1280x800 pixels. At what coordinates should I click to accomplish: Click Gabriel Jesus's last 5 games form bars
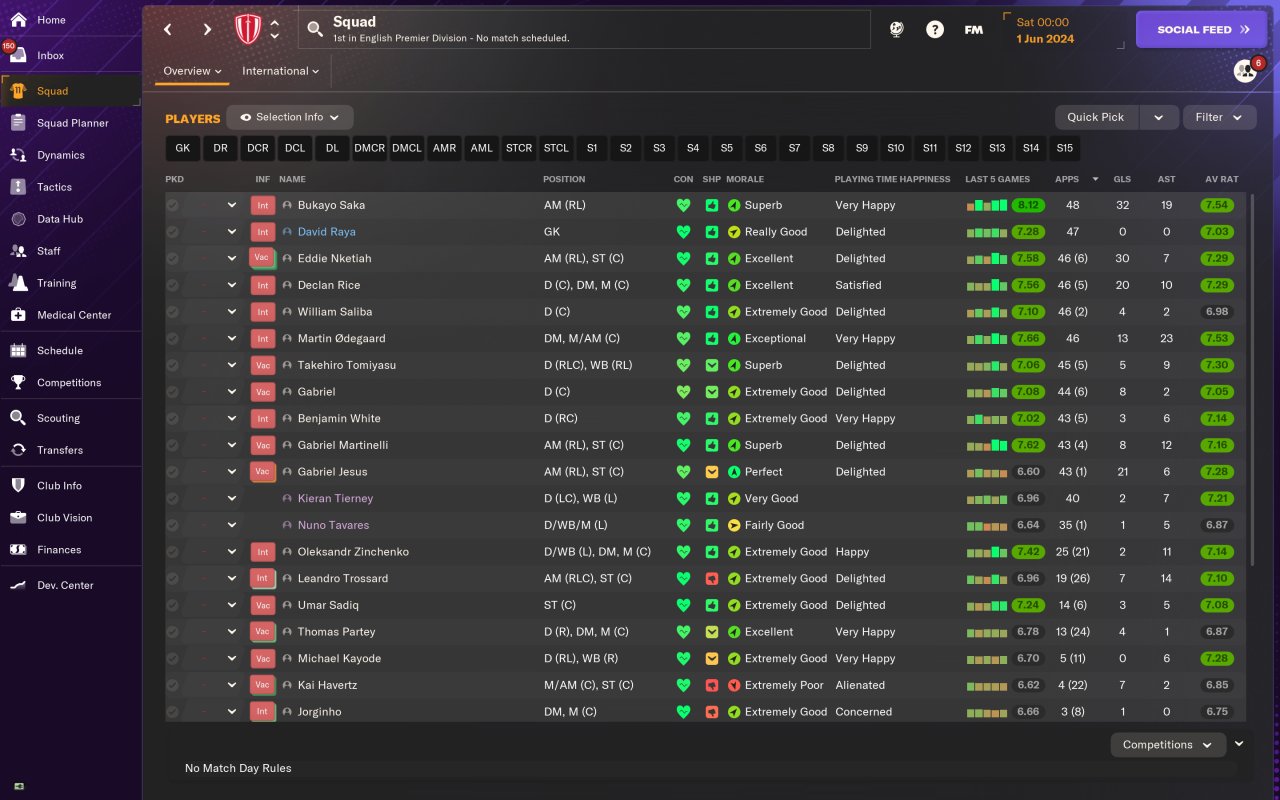[x=986, y=472]
